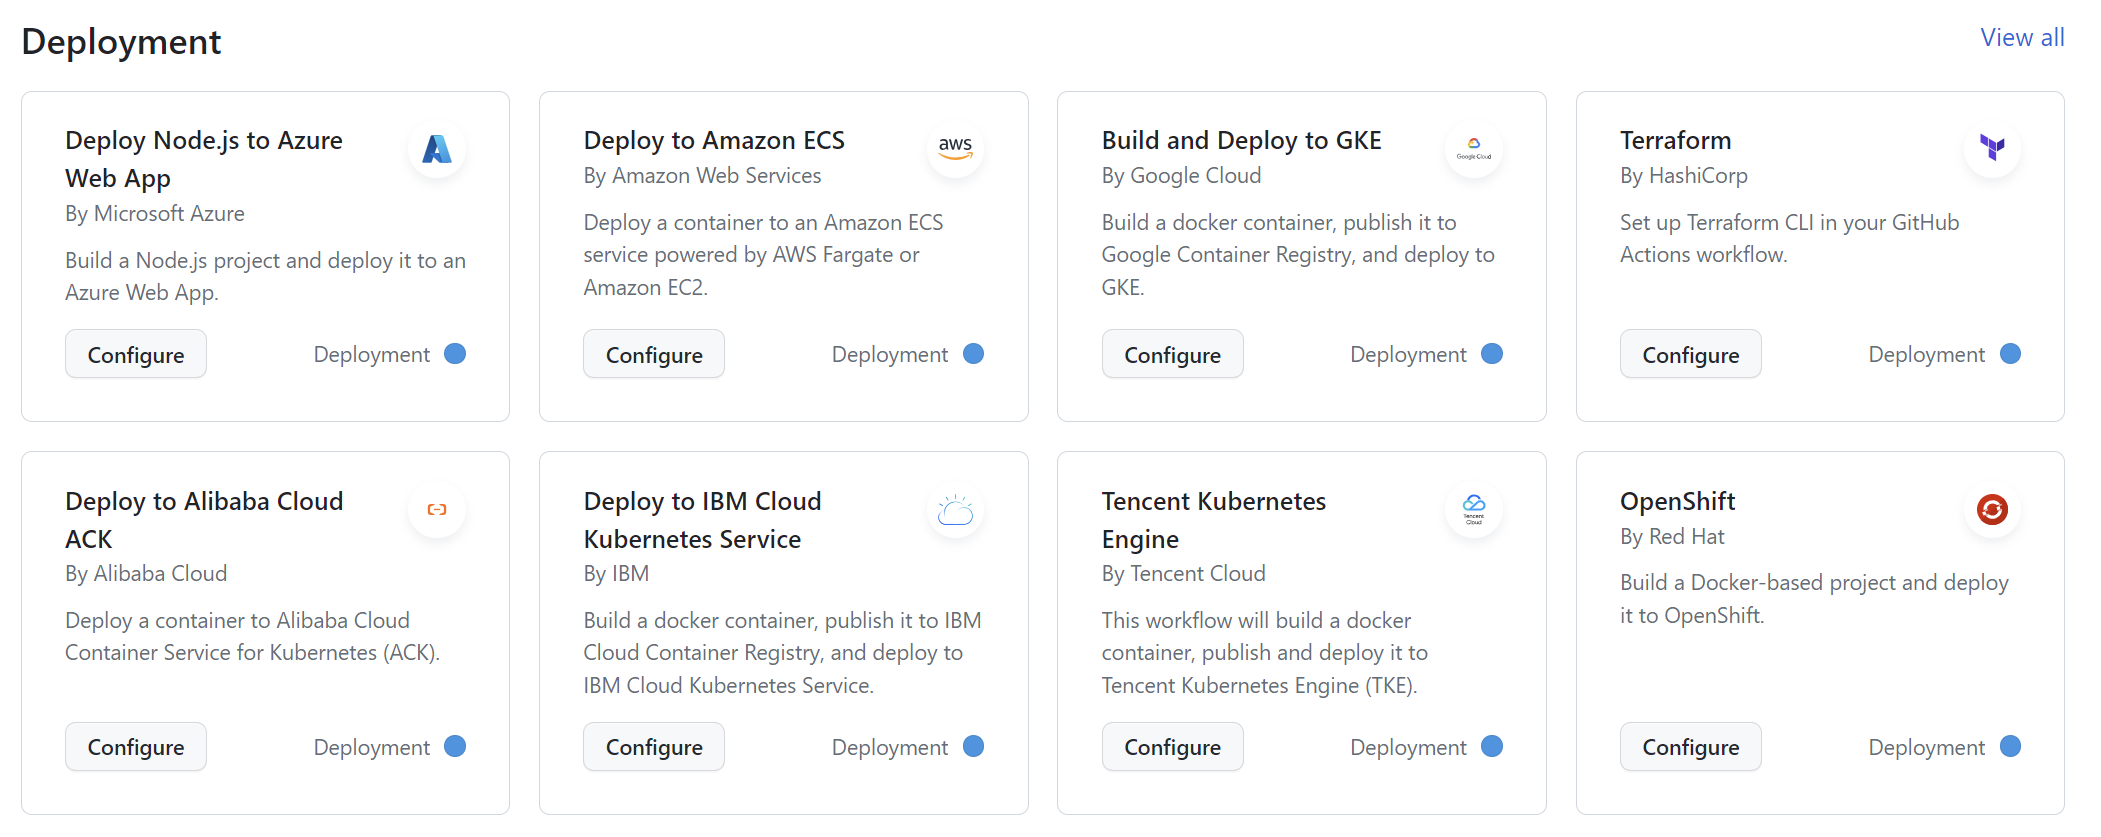Click description mentioning Tencent Kubernetes Engine (TKE)

click(x=1265, y=653)
